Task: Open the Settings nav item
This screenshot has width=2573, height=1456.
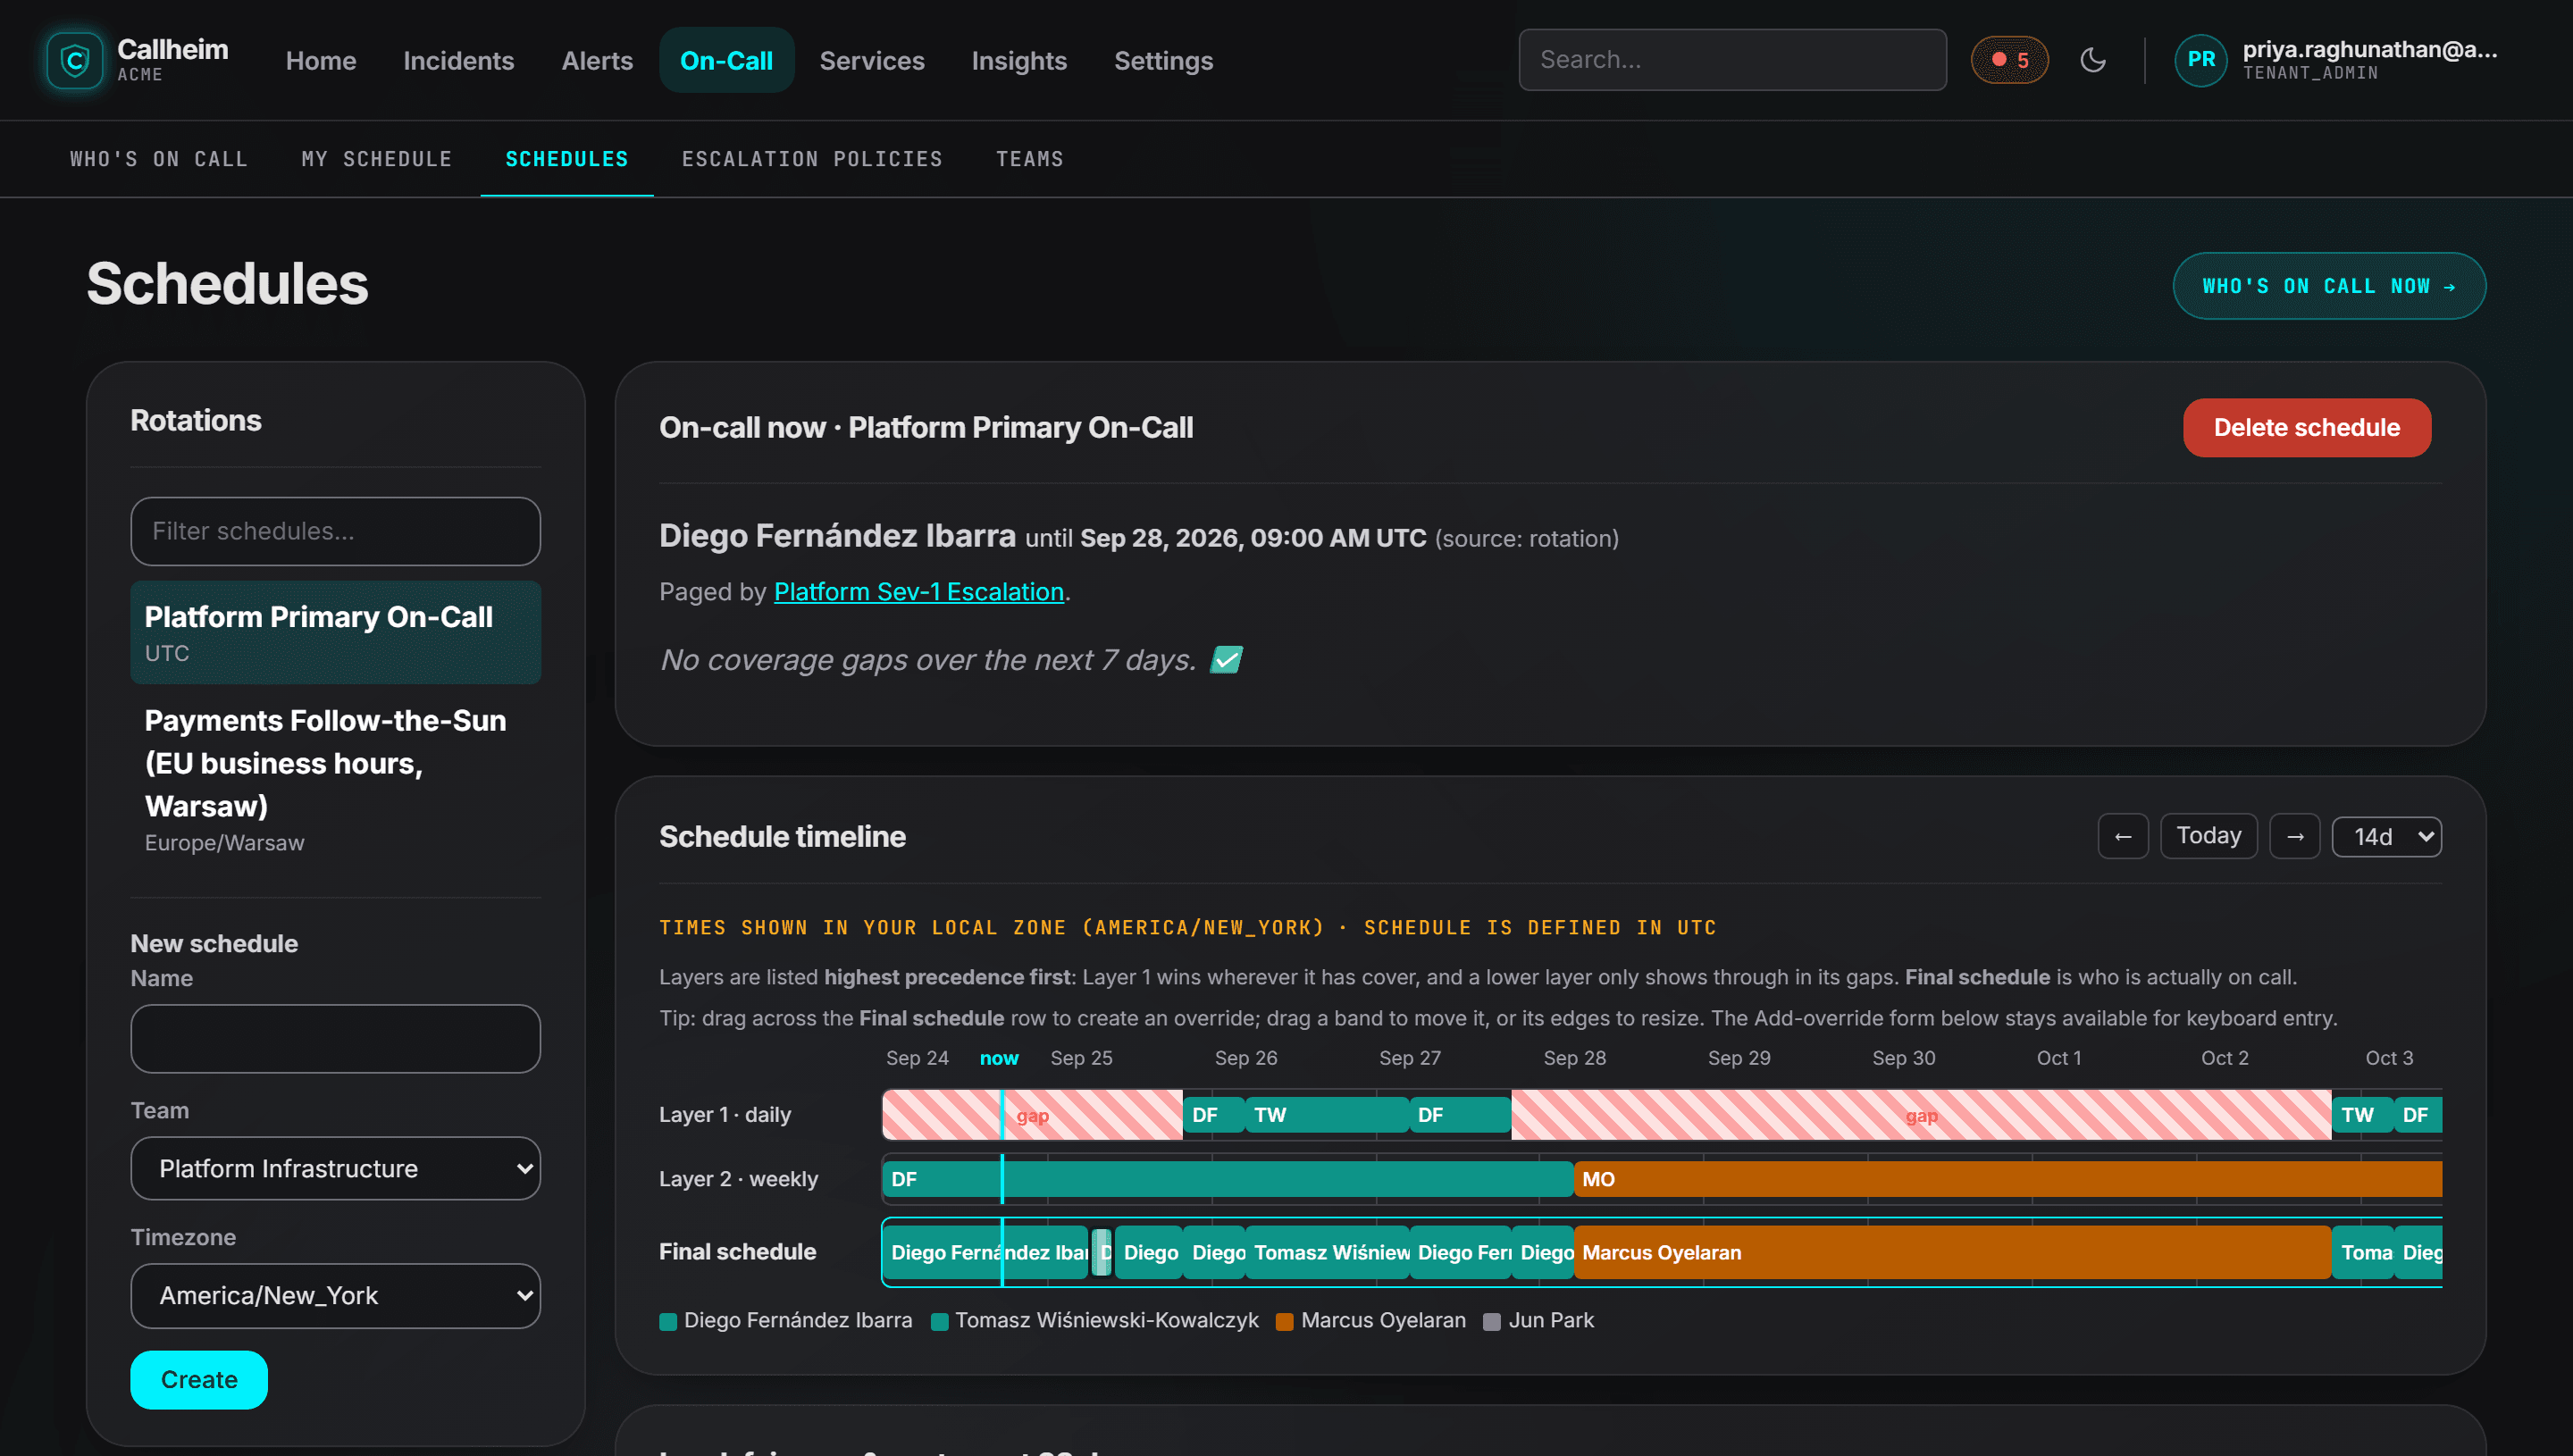Action: tap(1163, 60)
